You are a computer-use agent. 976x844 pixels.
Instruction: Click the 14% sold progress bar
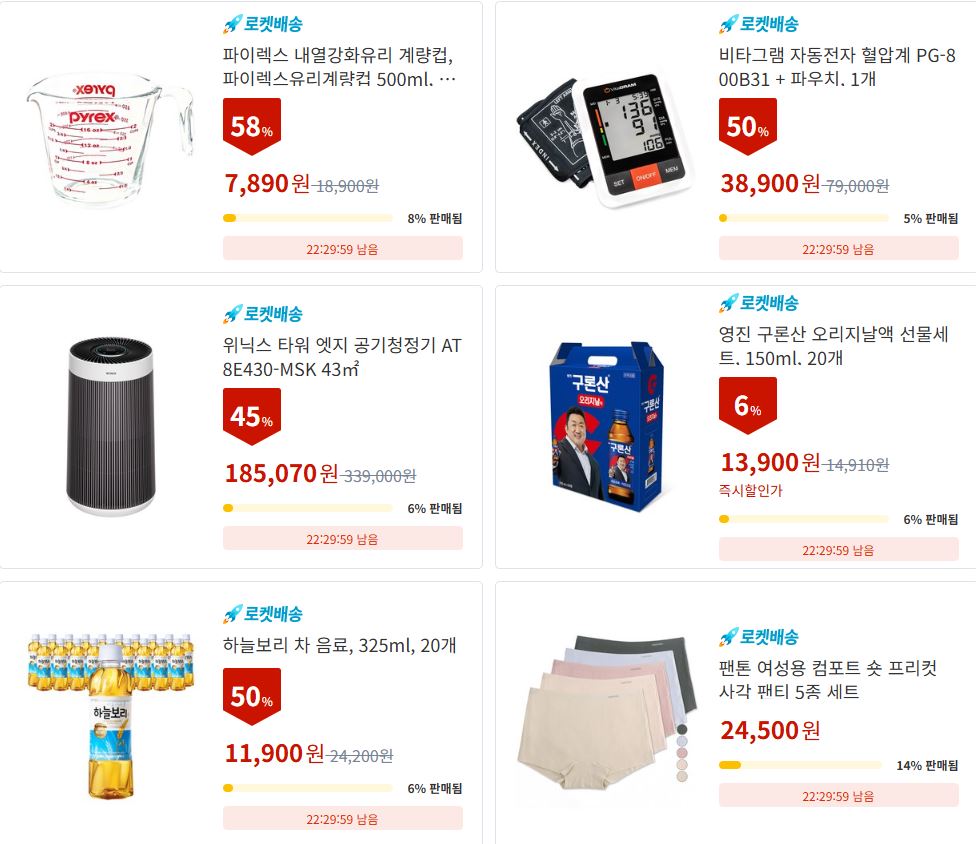tap(800, 765)
